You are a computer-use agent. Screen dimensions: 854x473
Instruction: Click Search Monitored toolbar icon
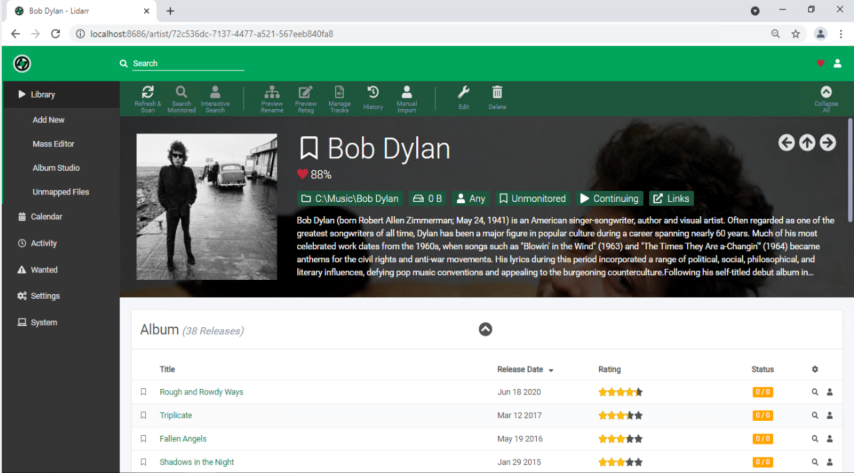[181, 99]
